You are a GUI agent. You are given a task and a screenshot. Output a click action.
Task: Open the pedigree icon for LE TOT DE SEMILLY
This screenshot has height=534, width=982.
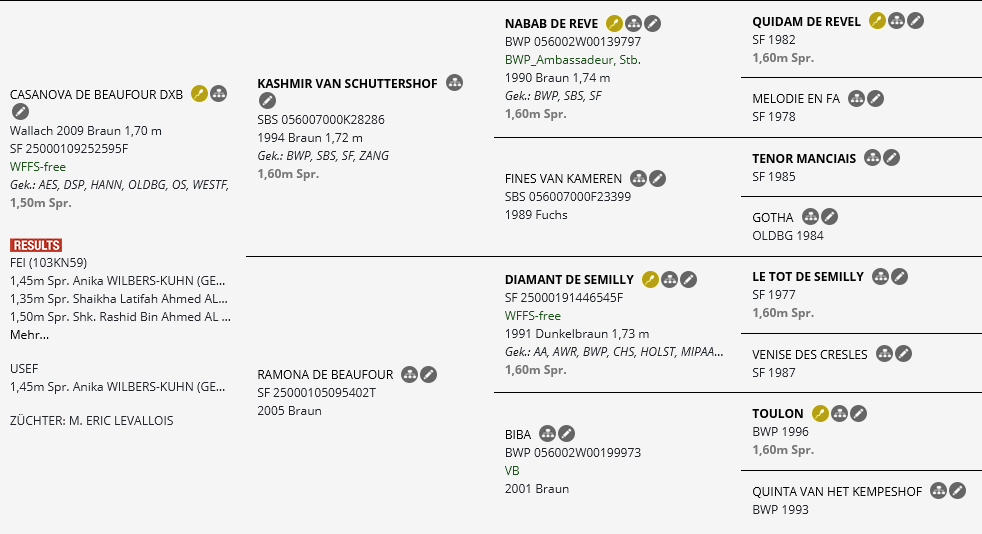click(881, 277)
